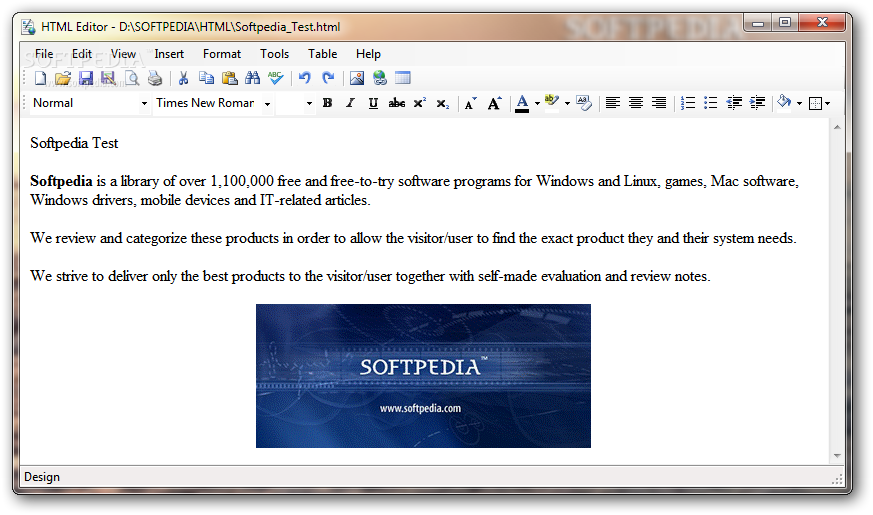Click the scroll down arrow in the editor

tap(837, 456)
